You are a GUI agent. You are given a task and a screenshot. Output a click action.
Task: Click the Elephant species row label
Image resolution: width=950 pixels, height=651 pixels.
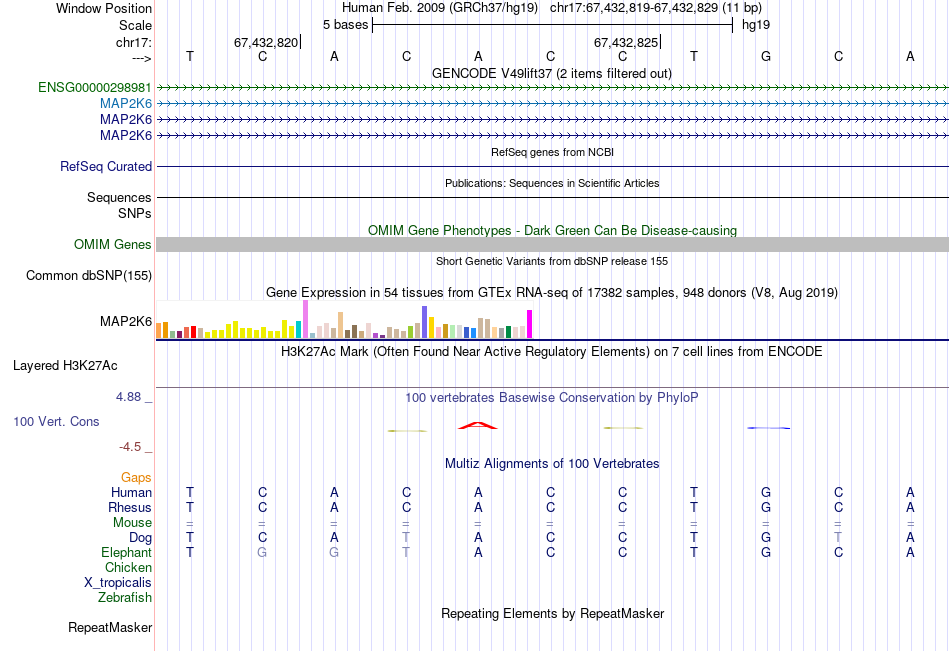(127, 553)
